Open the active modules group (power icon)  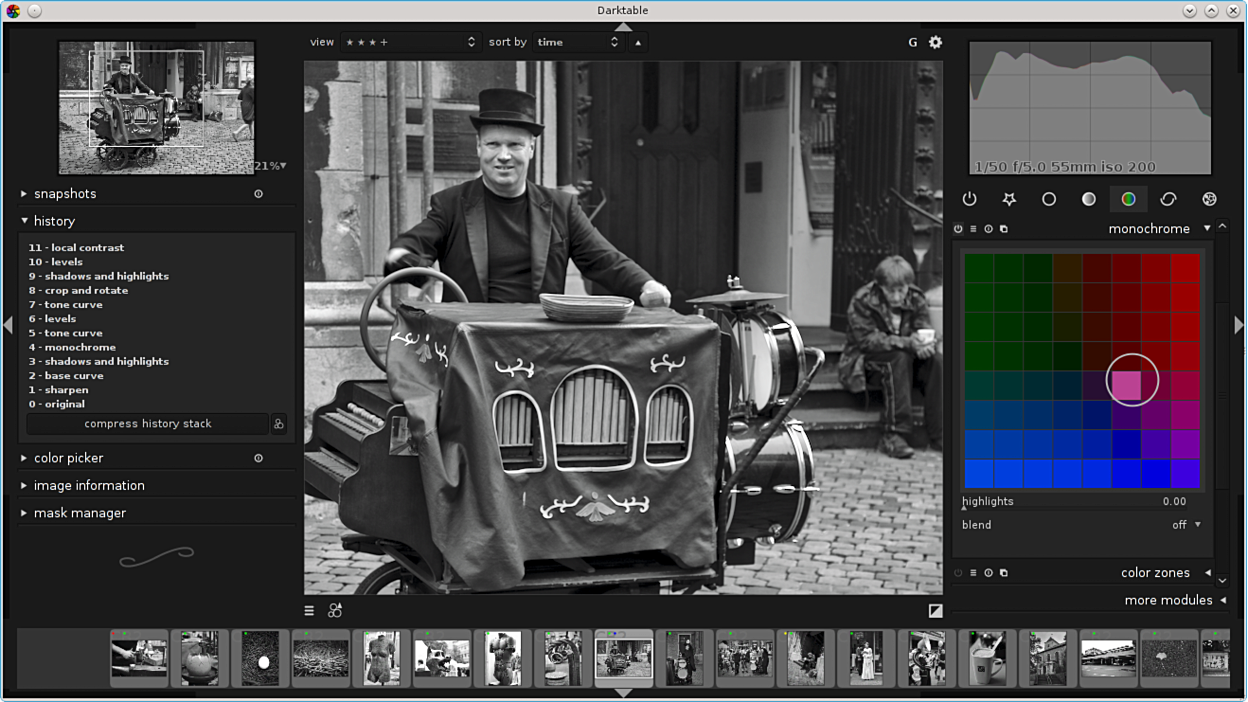tap(969, 199)
